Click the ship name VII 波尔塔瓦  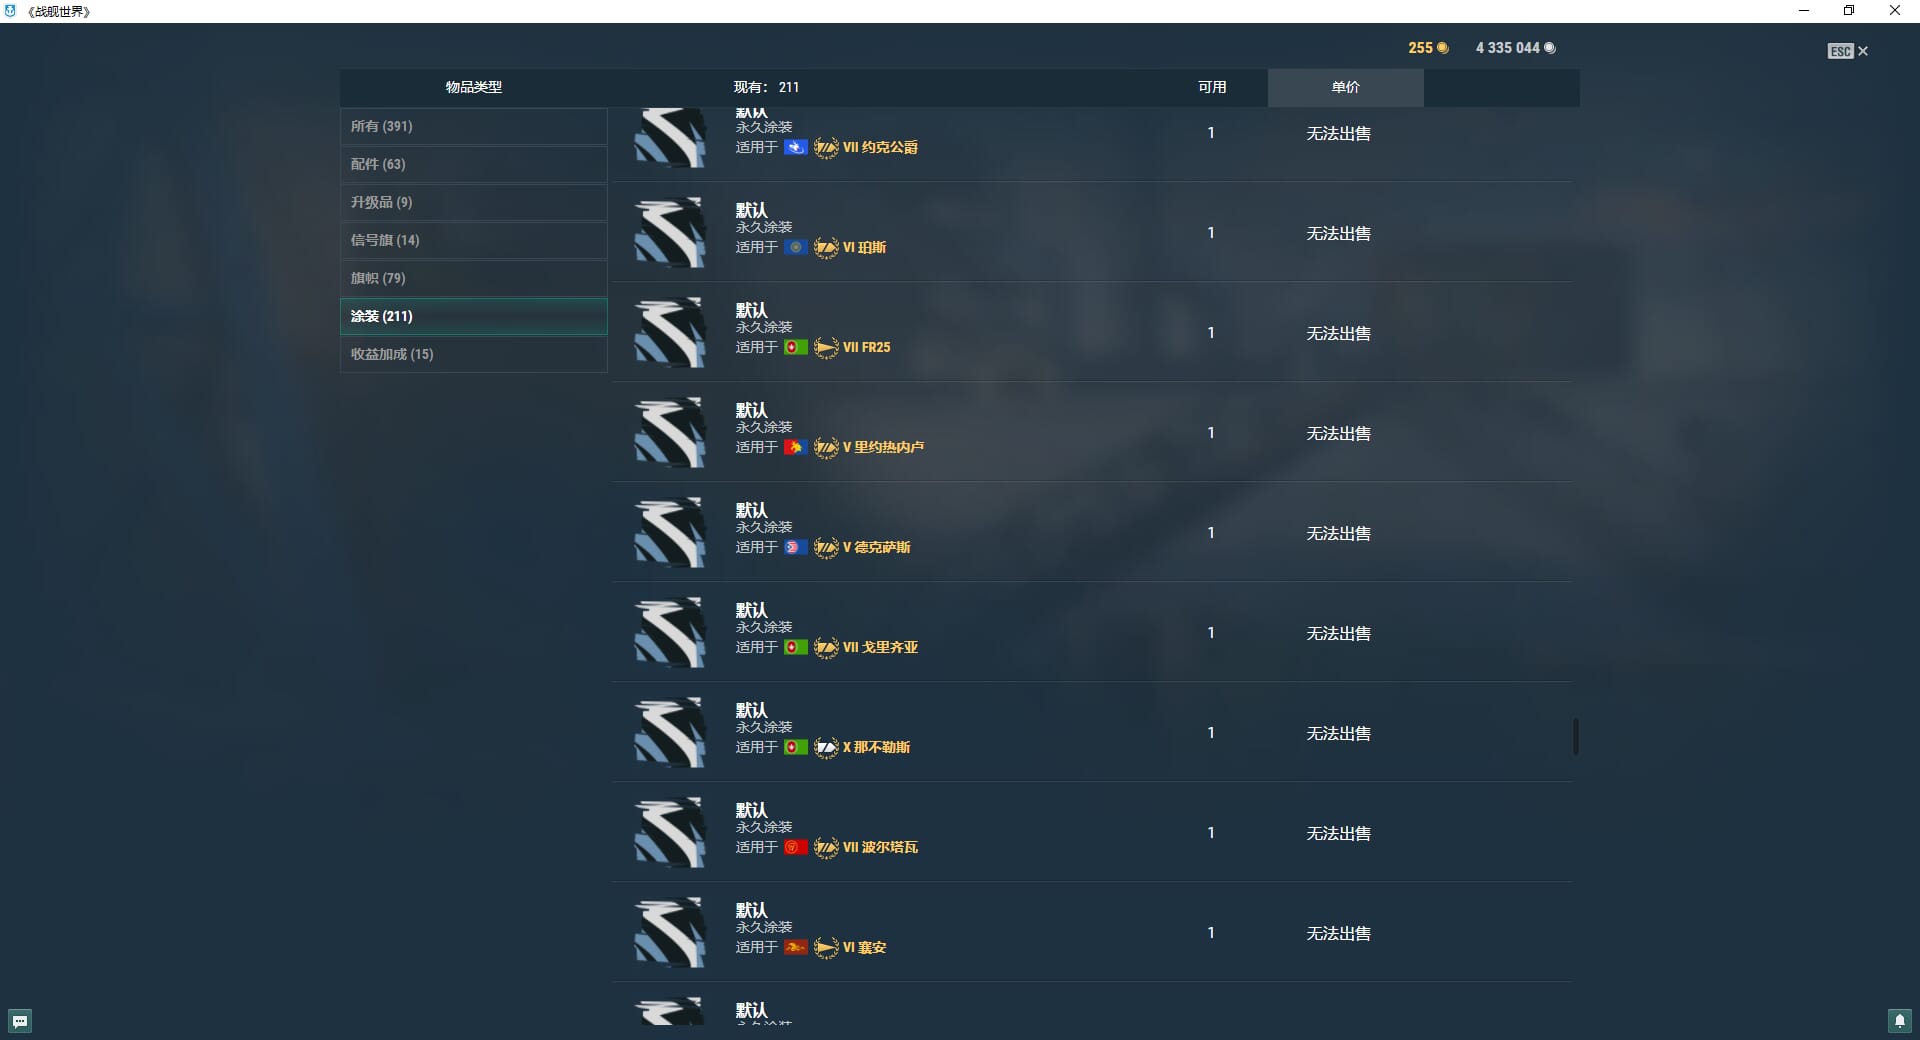coord(880,847)
